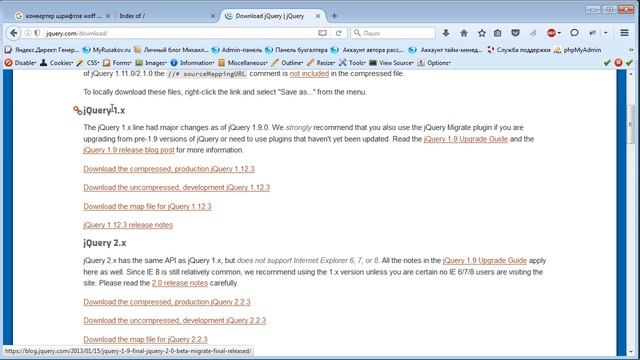Open the Служба поддержки bookmark
Viewport: 640px width, 360px height.
tap(518, 50)
